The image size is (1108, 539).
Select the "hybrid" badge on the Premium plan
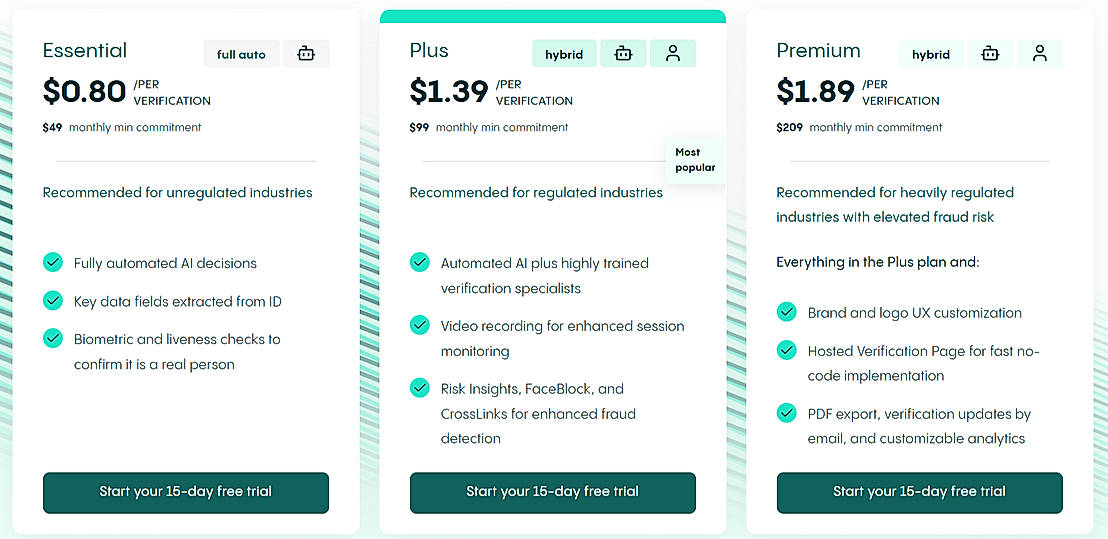[x=931, y=54]
